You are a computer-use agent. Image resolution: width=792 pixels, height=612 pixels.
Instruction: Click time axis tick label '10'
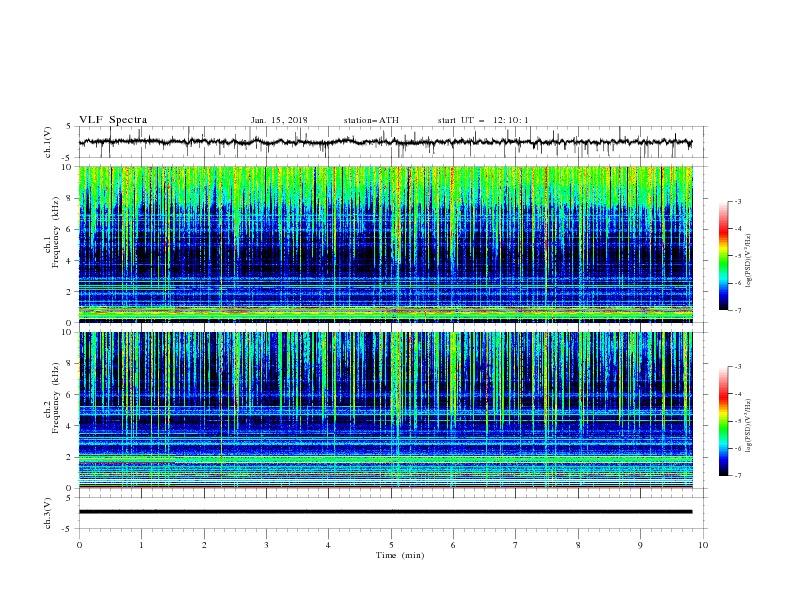point(703,545)
